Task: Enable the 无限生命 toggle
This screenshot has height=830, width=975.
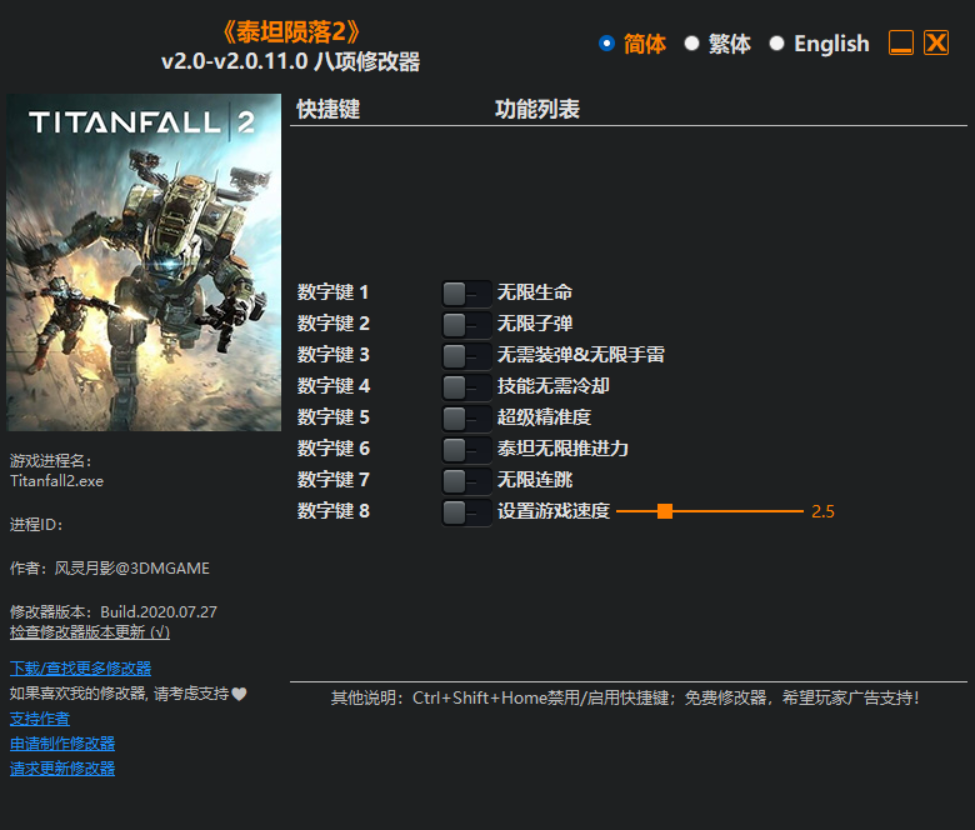Action: pos(465,293)
